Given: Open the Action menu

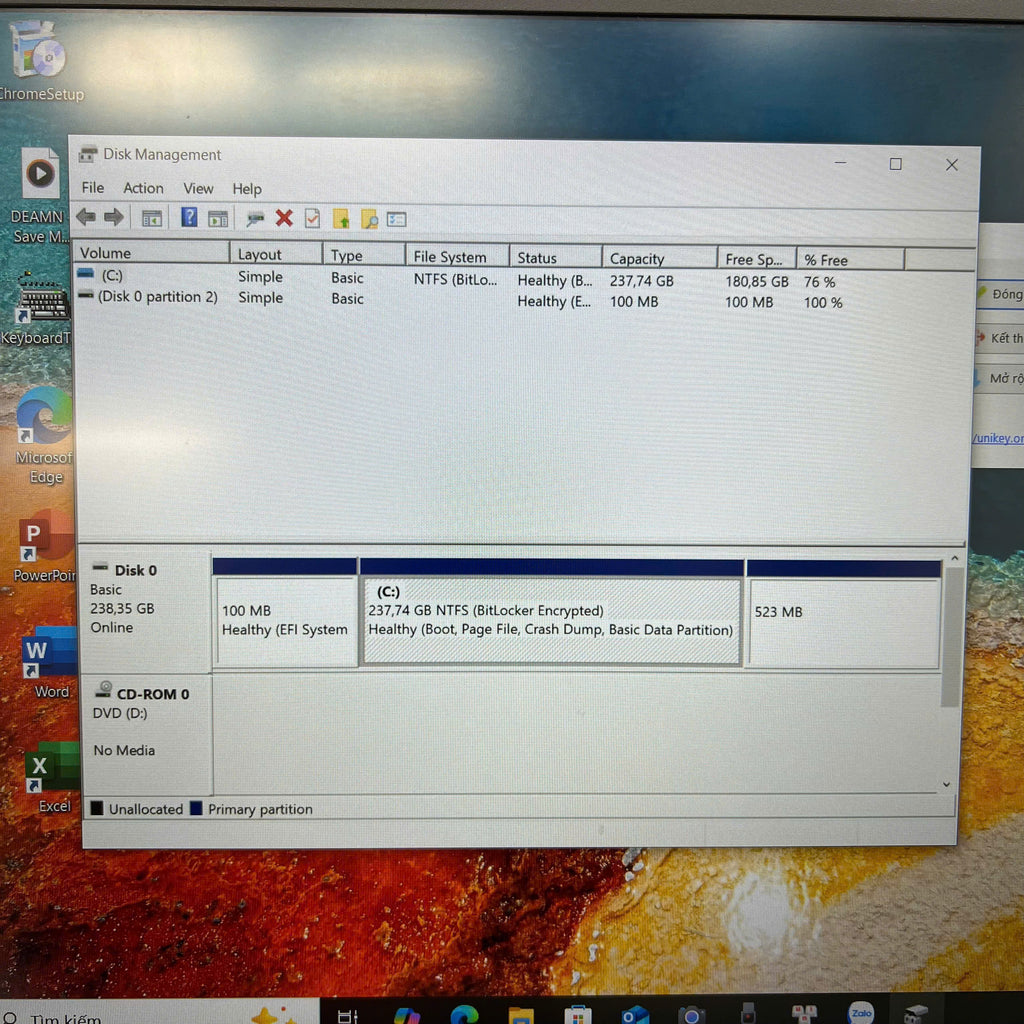Looking at the screenshot, I should [143, 188].
